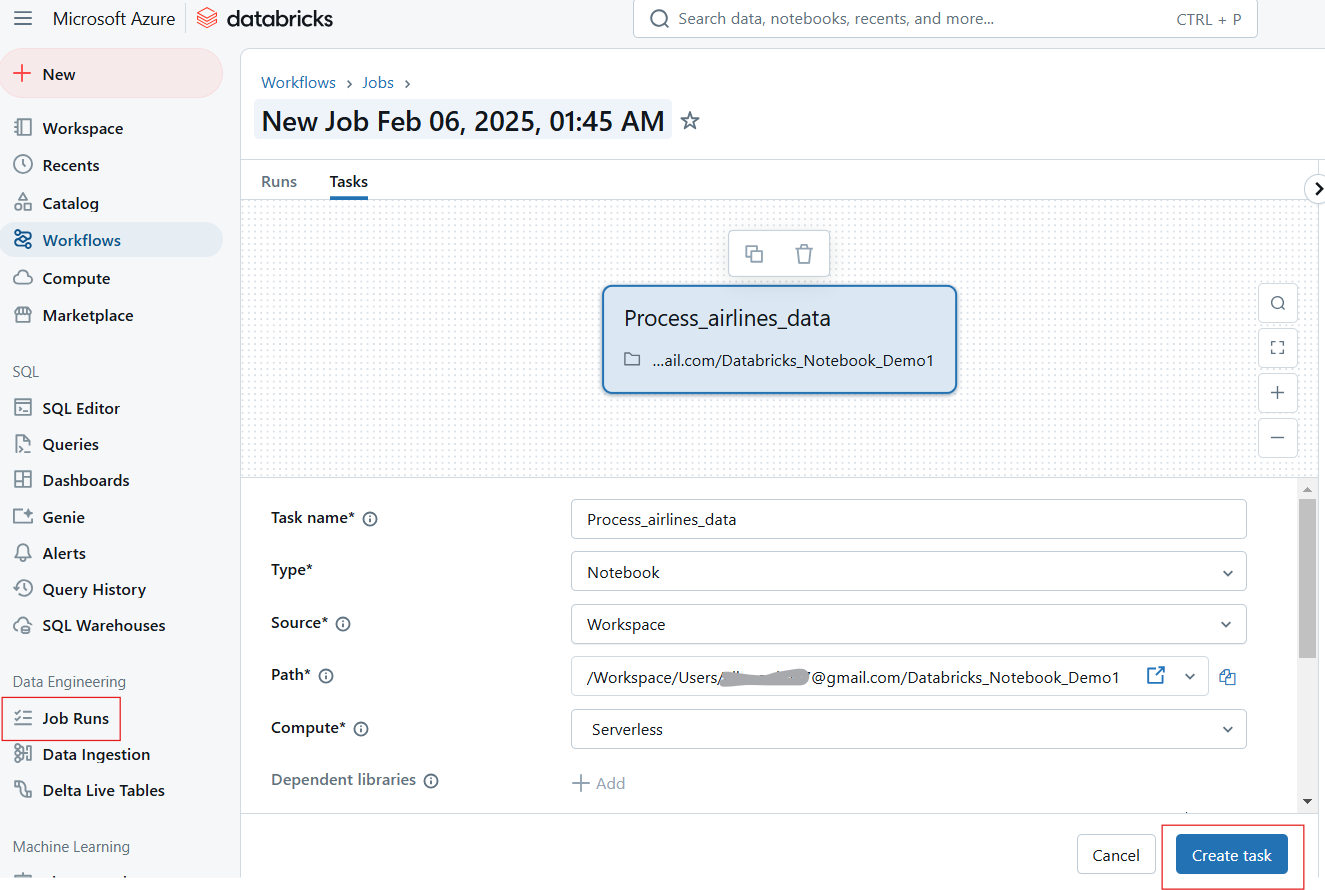Click the form scrollbar down arrow

1307,801
